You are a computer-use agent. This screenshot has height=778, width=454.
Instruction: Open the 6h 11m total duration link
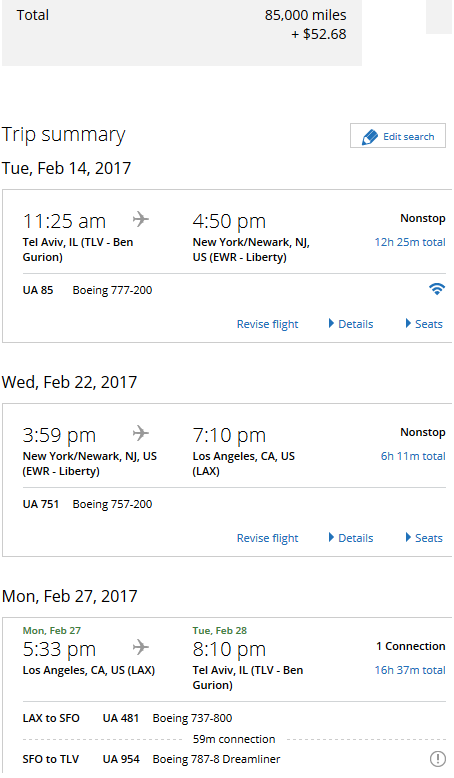point(413,456)
